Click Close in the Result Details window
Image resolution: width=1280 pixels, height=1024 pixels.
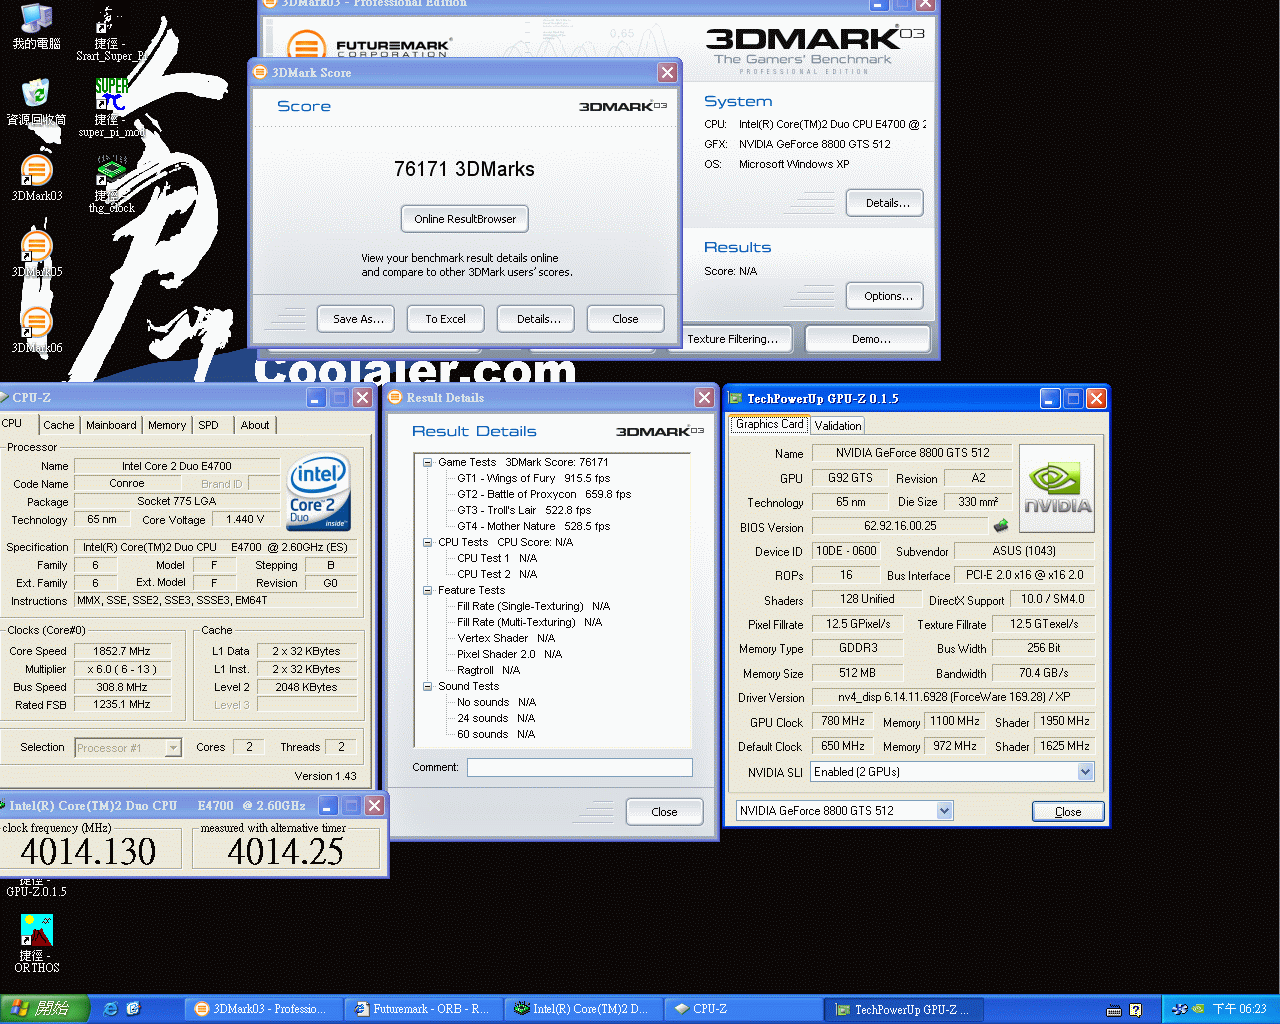pos(664,812)
